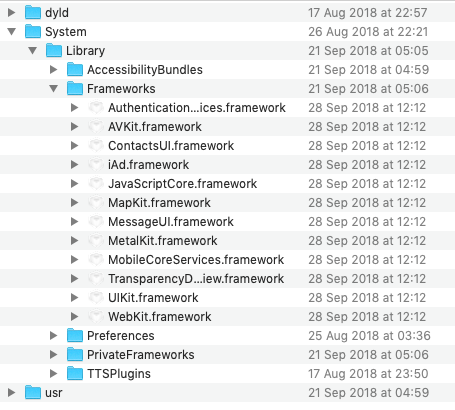Click the usr folder icon

[33, 393]
